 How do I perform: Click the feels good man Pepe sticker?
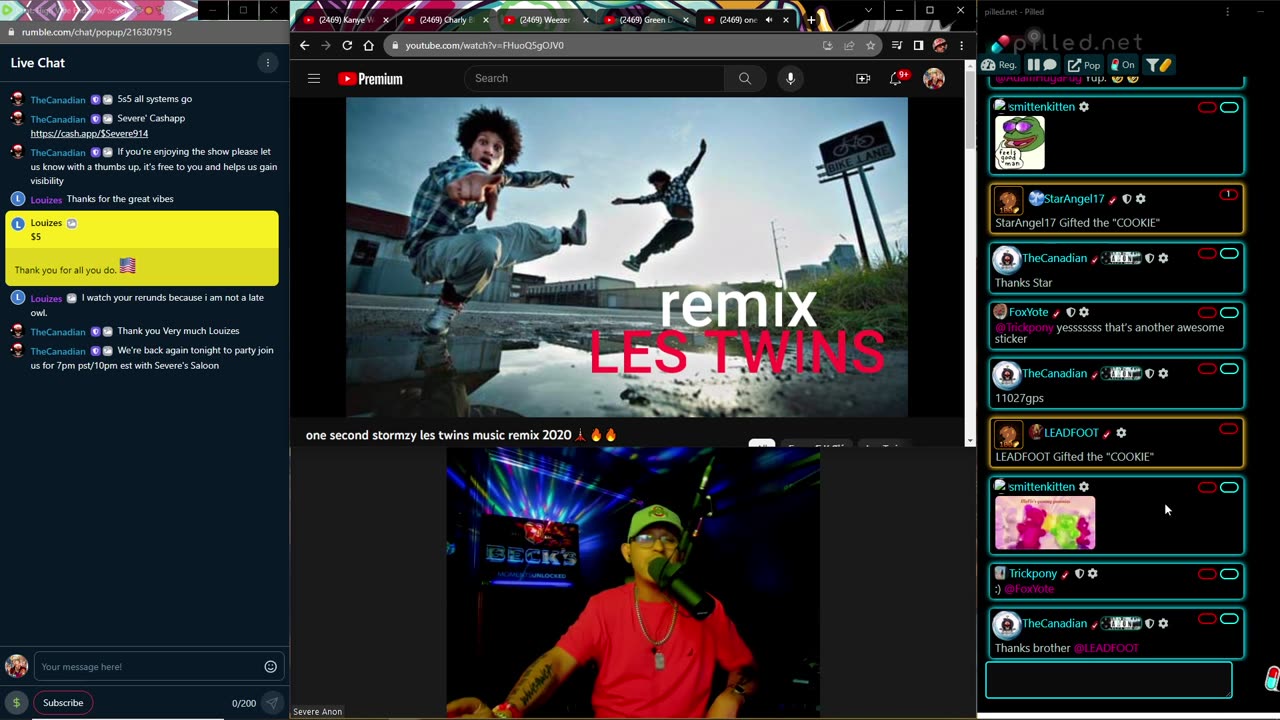pos(1020,143)
